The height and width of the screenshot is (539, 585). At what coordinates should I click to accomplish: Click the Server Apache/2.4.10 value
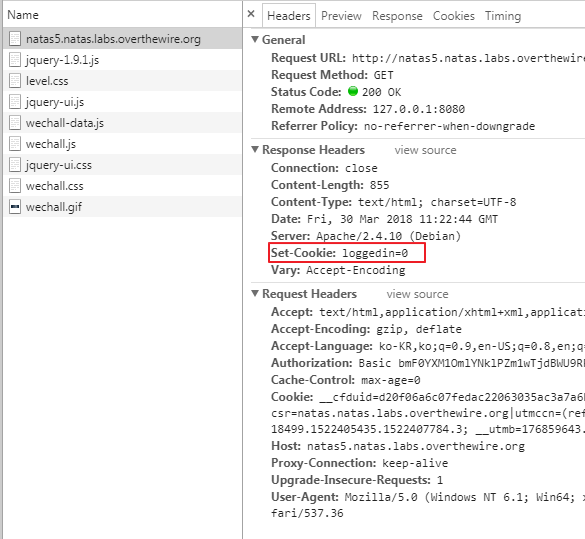[x=388, y=236]
